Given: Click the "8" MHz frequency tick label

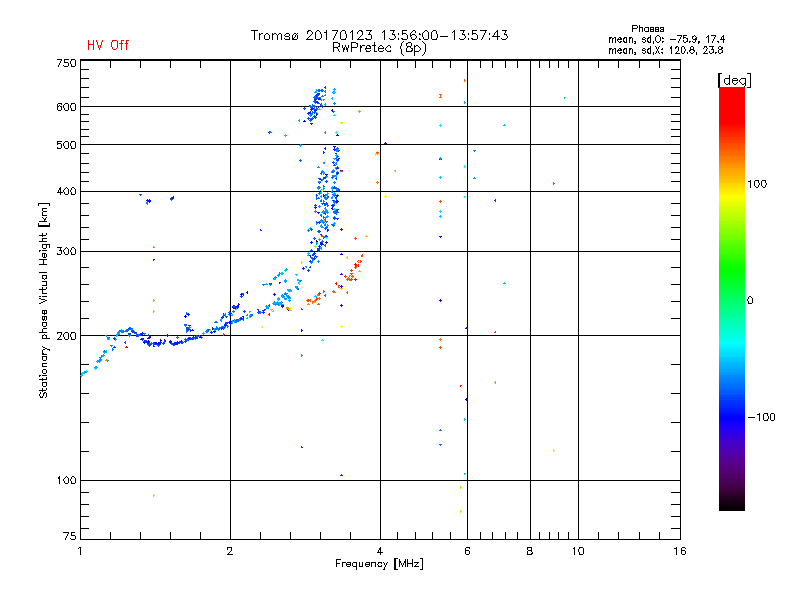Looking at the screenshot, I should (530, 551).
